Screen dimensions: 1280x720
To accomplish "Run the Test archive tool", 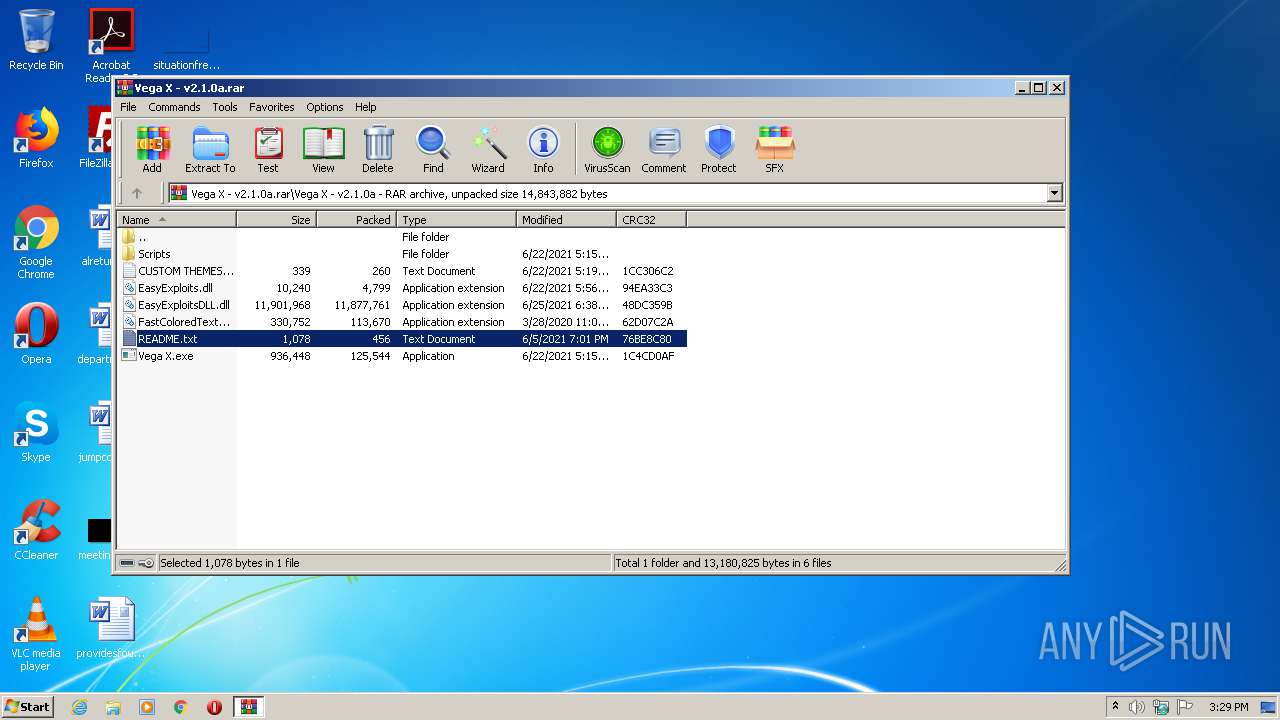I will 268,149.
